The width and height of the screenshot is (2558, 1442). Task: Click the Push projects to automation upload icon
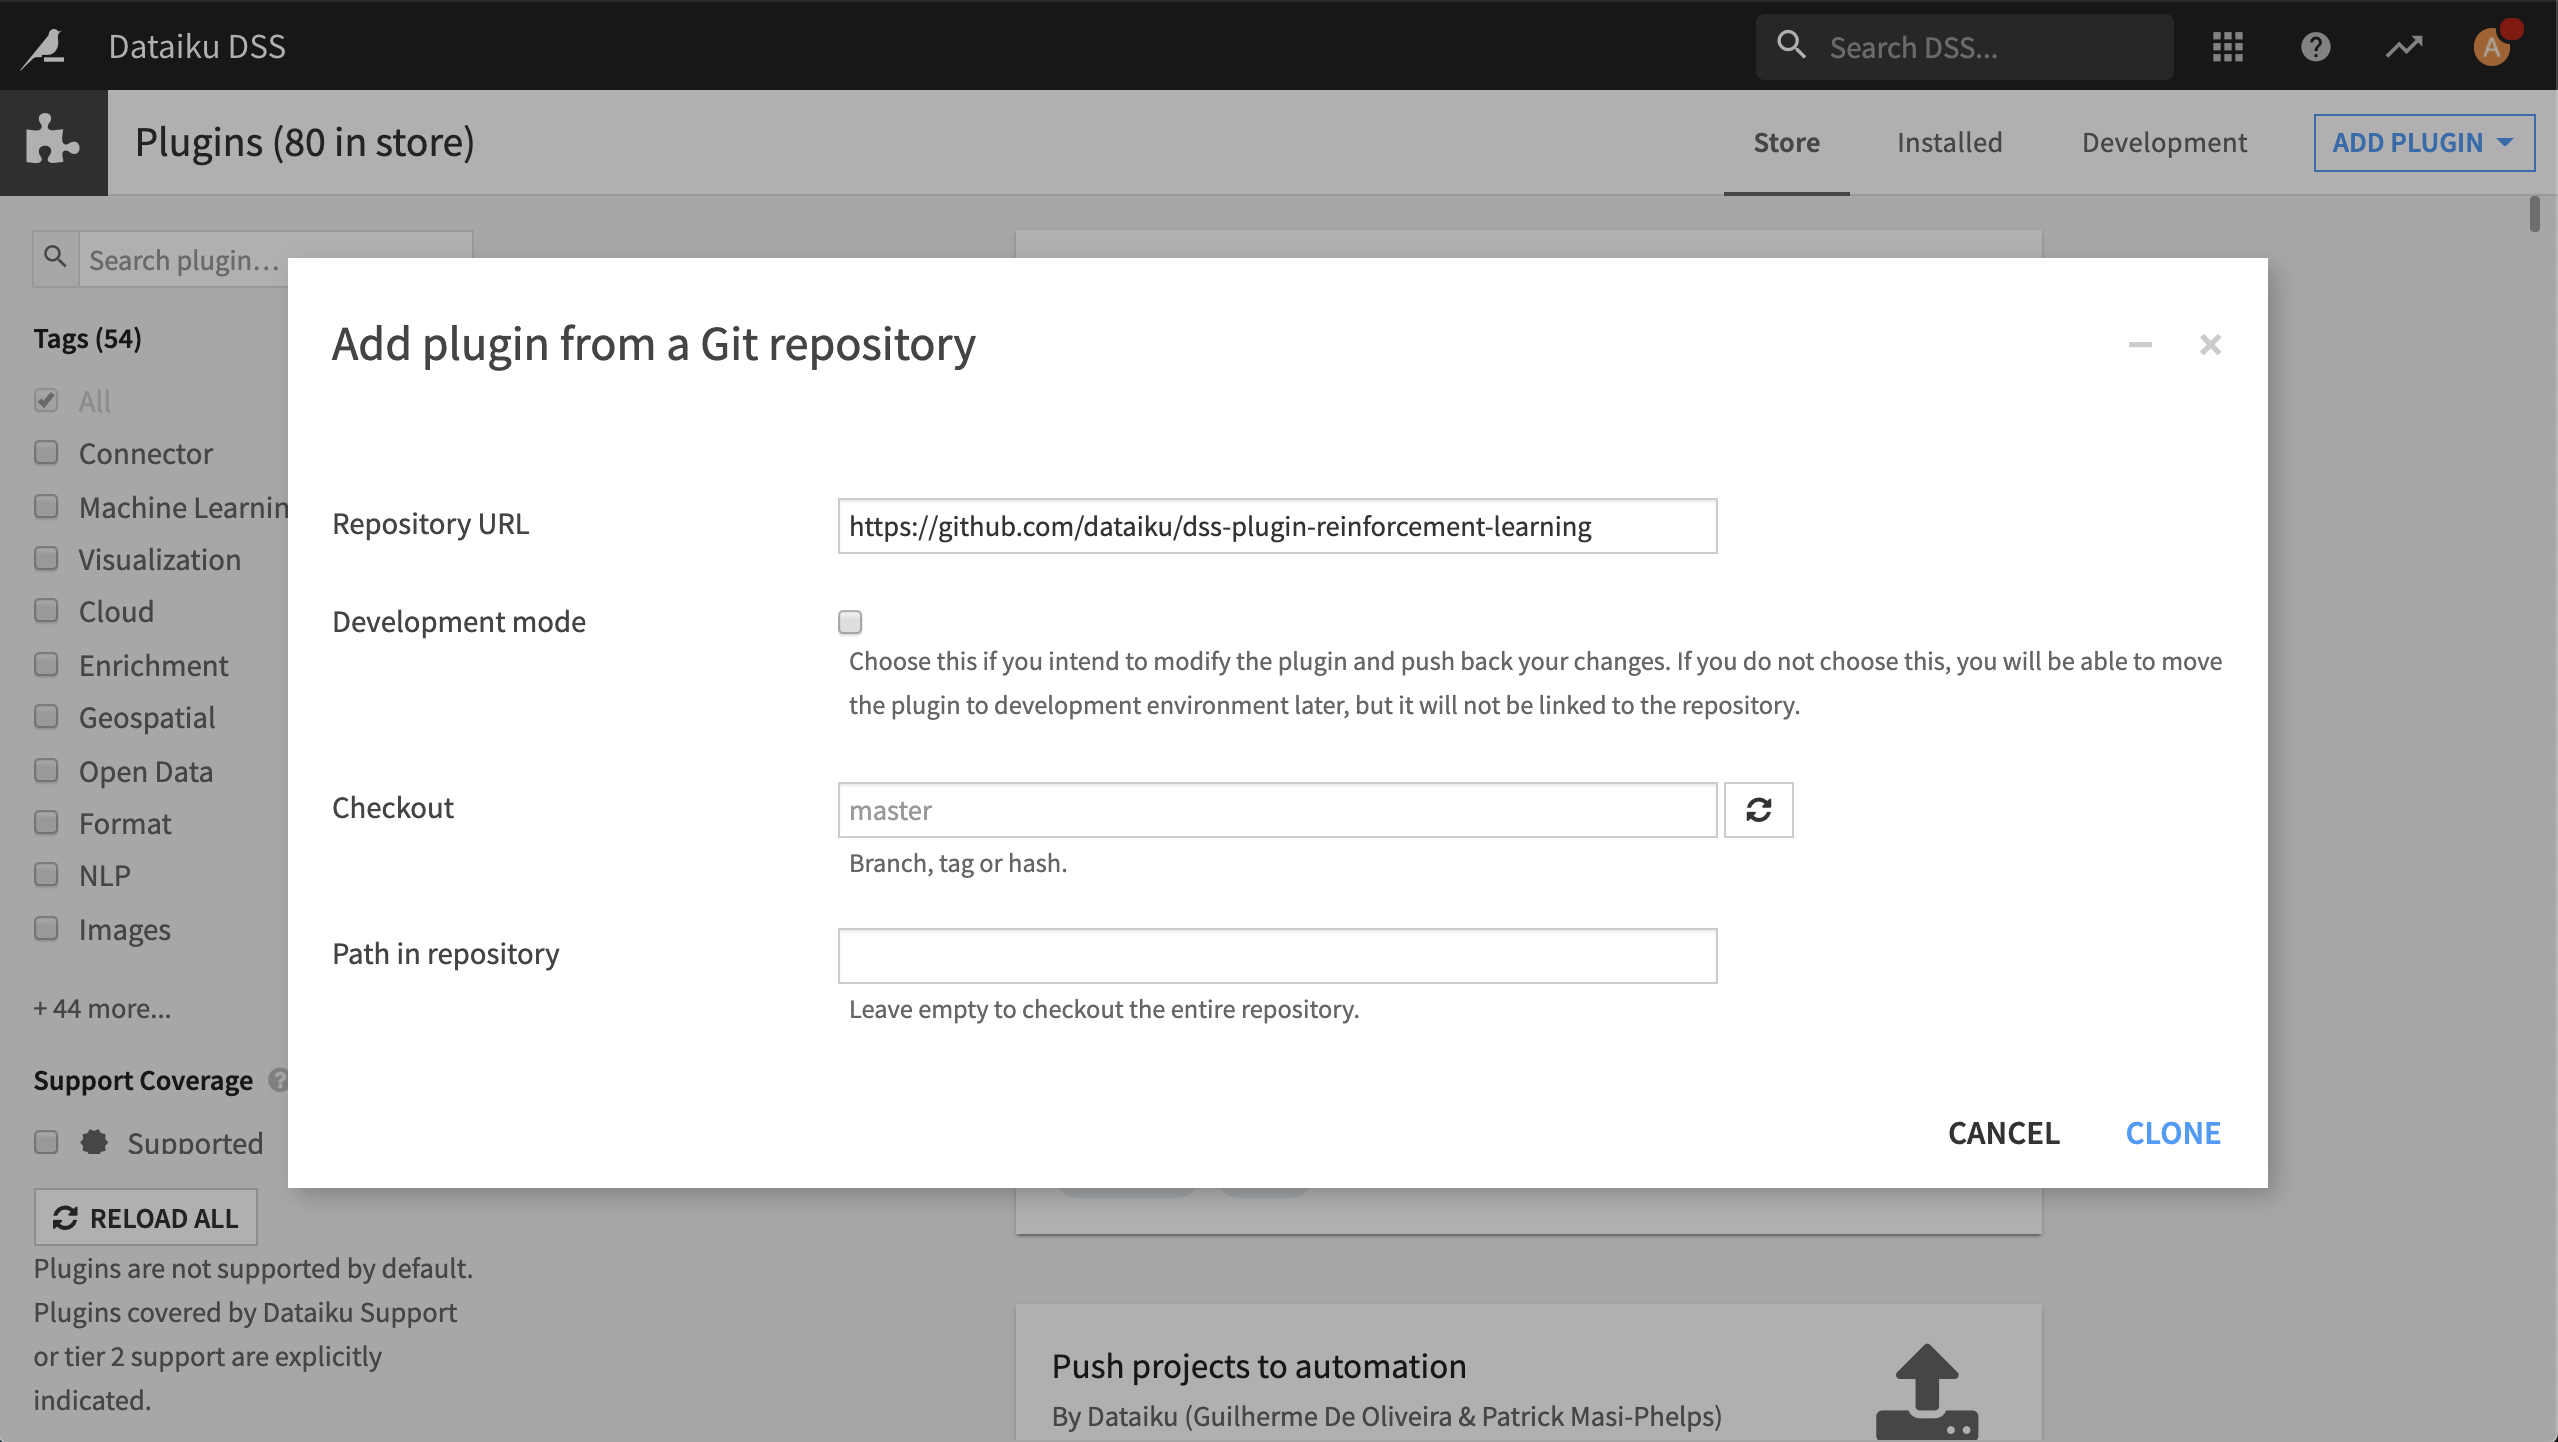tap(1926, 1390)
